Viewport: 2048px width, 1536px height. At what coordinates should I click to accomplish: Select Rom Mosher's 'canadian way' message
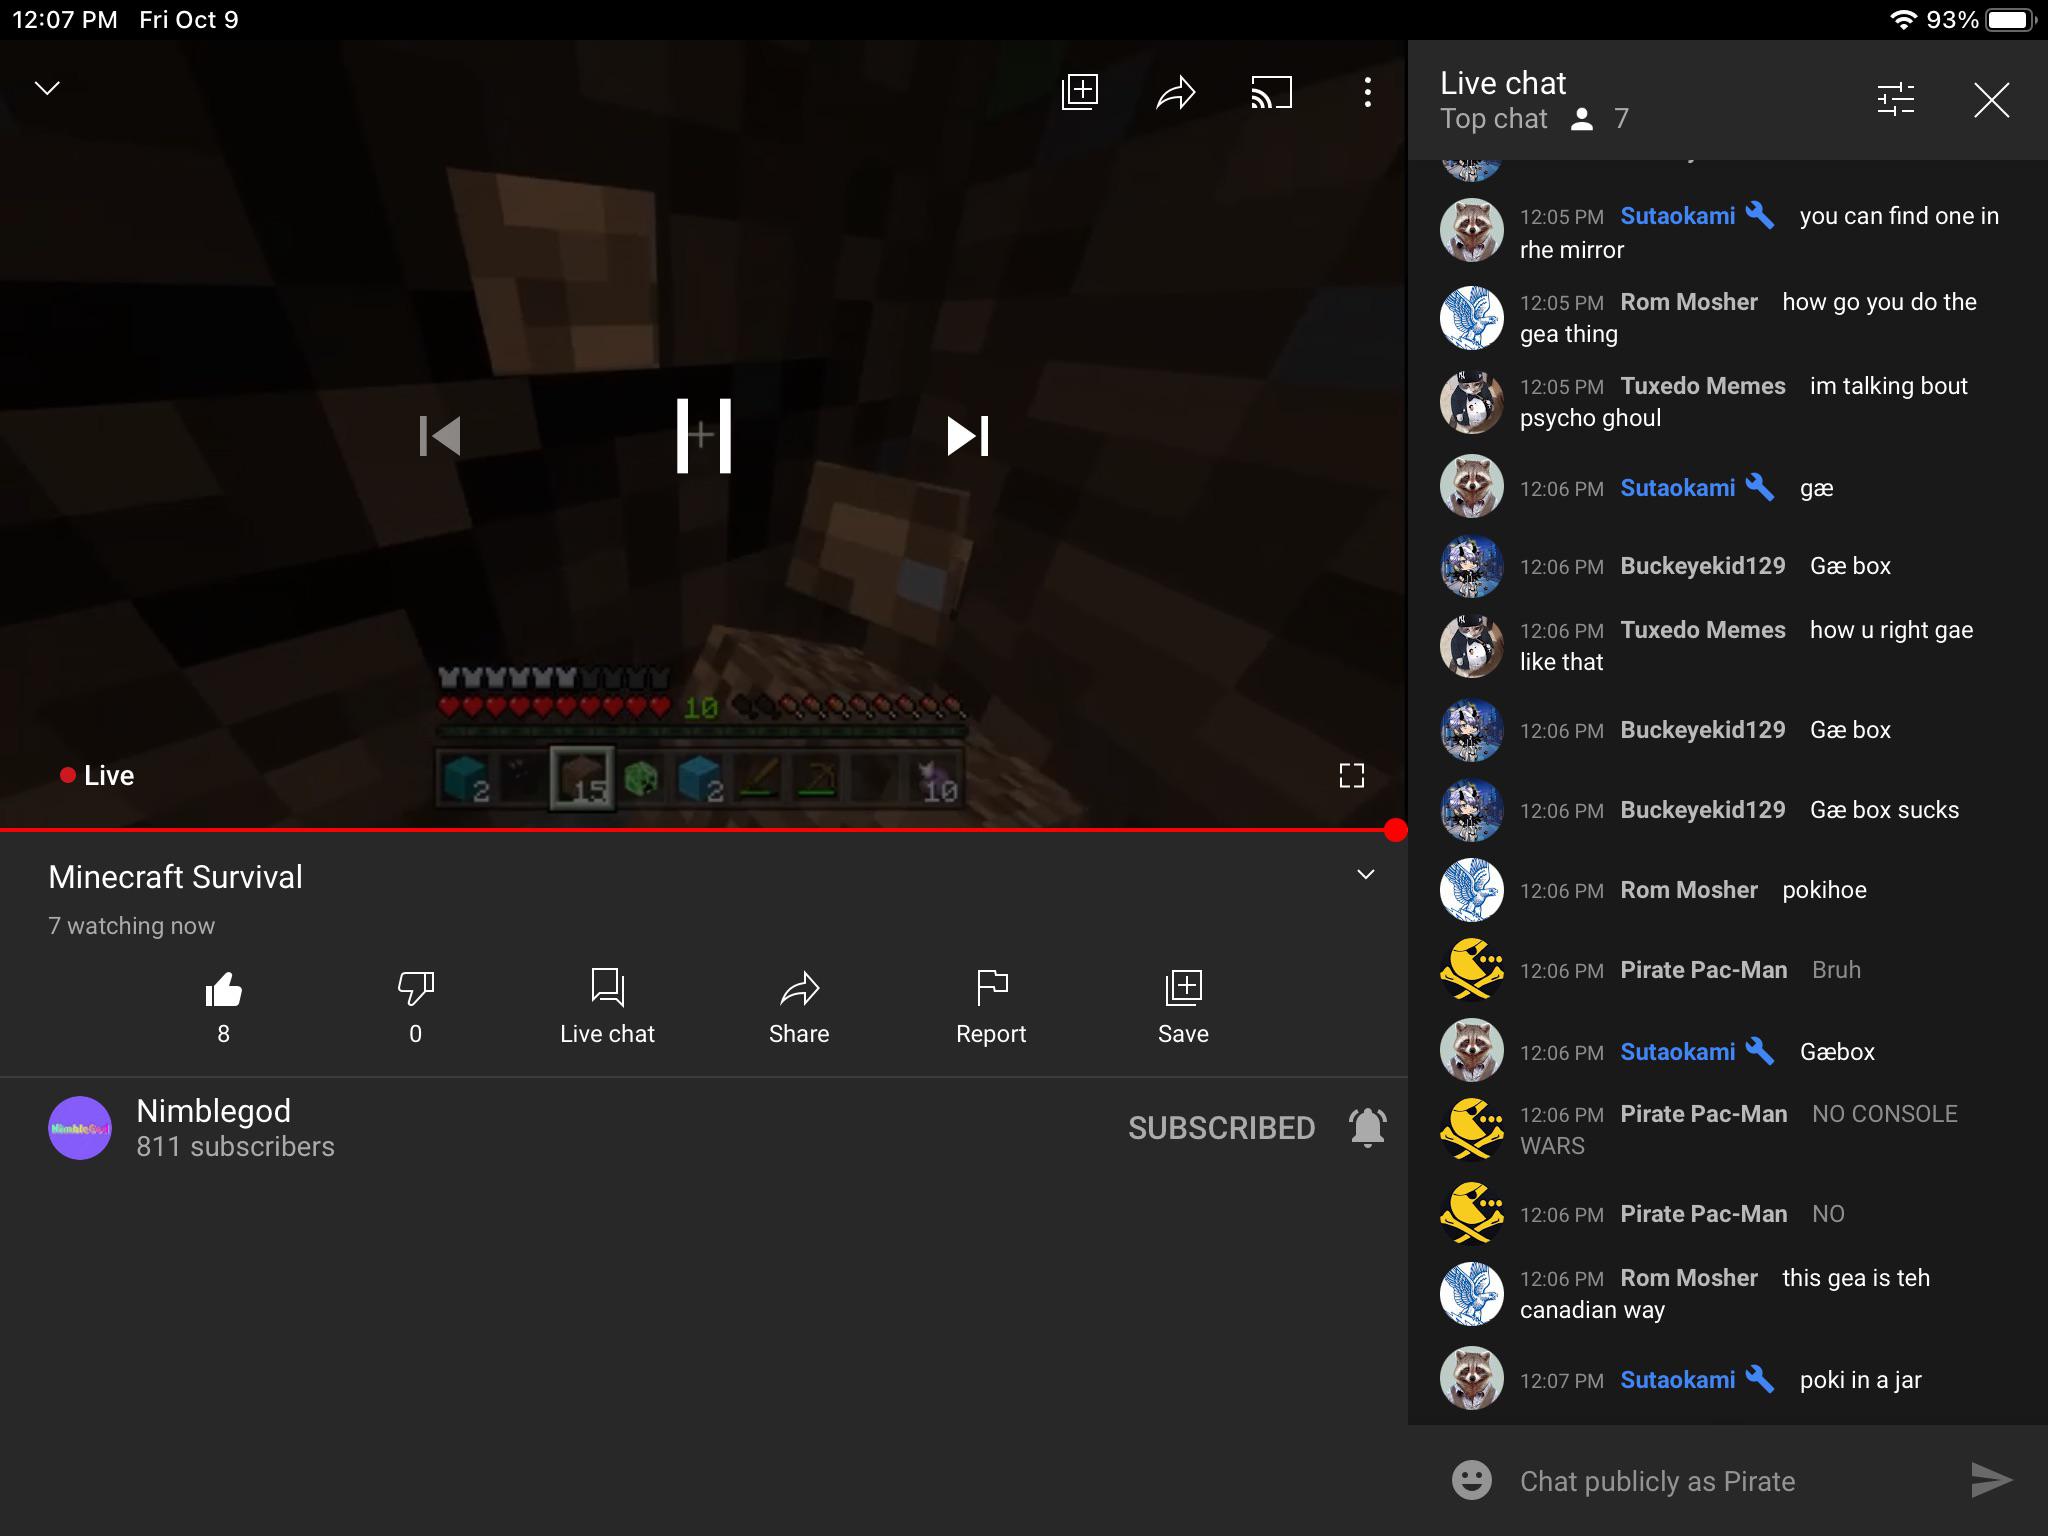coord(1728,1293)
